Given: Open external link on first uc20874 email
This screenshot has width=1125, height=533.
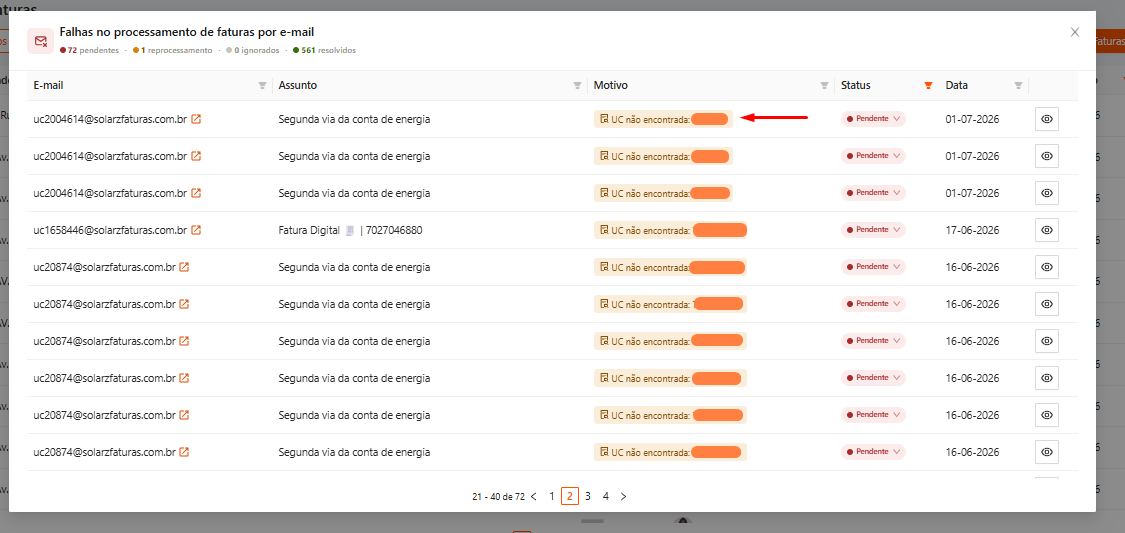Looking at the screenshot, I should coord(184,267).
